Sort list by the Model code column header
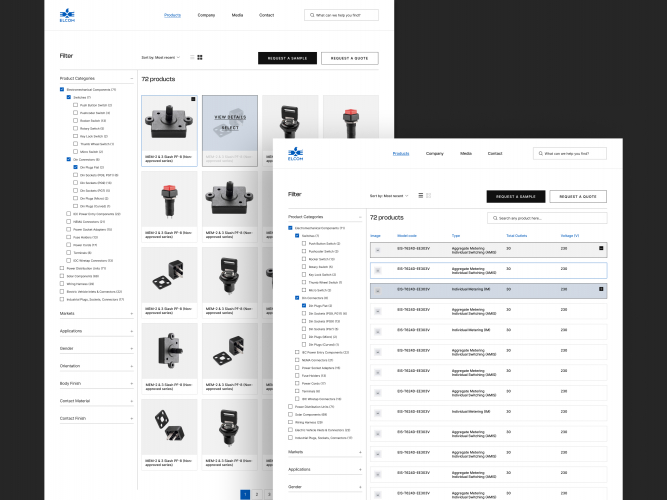This screenshot has width=667, height=500. click(x=407, y=236)
